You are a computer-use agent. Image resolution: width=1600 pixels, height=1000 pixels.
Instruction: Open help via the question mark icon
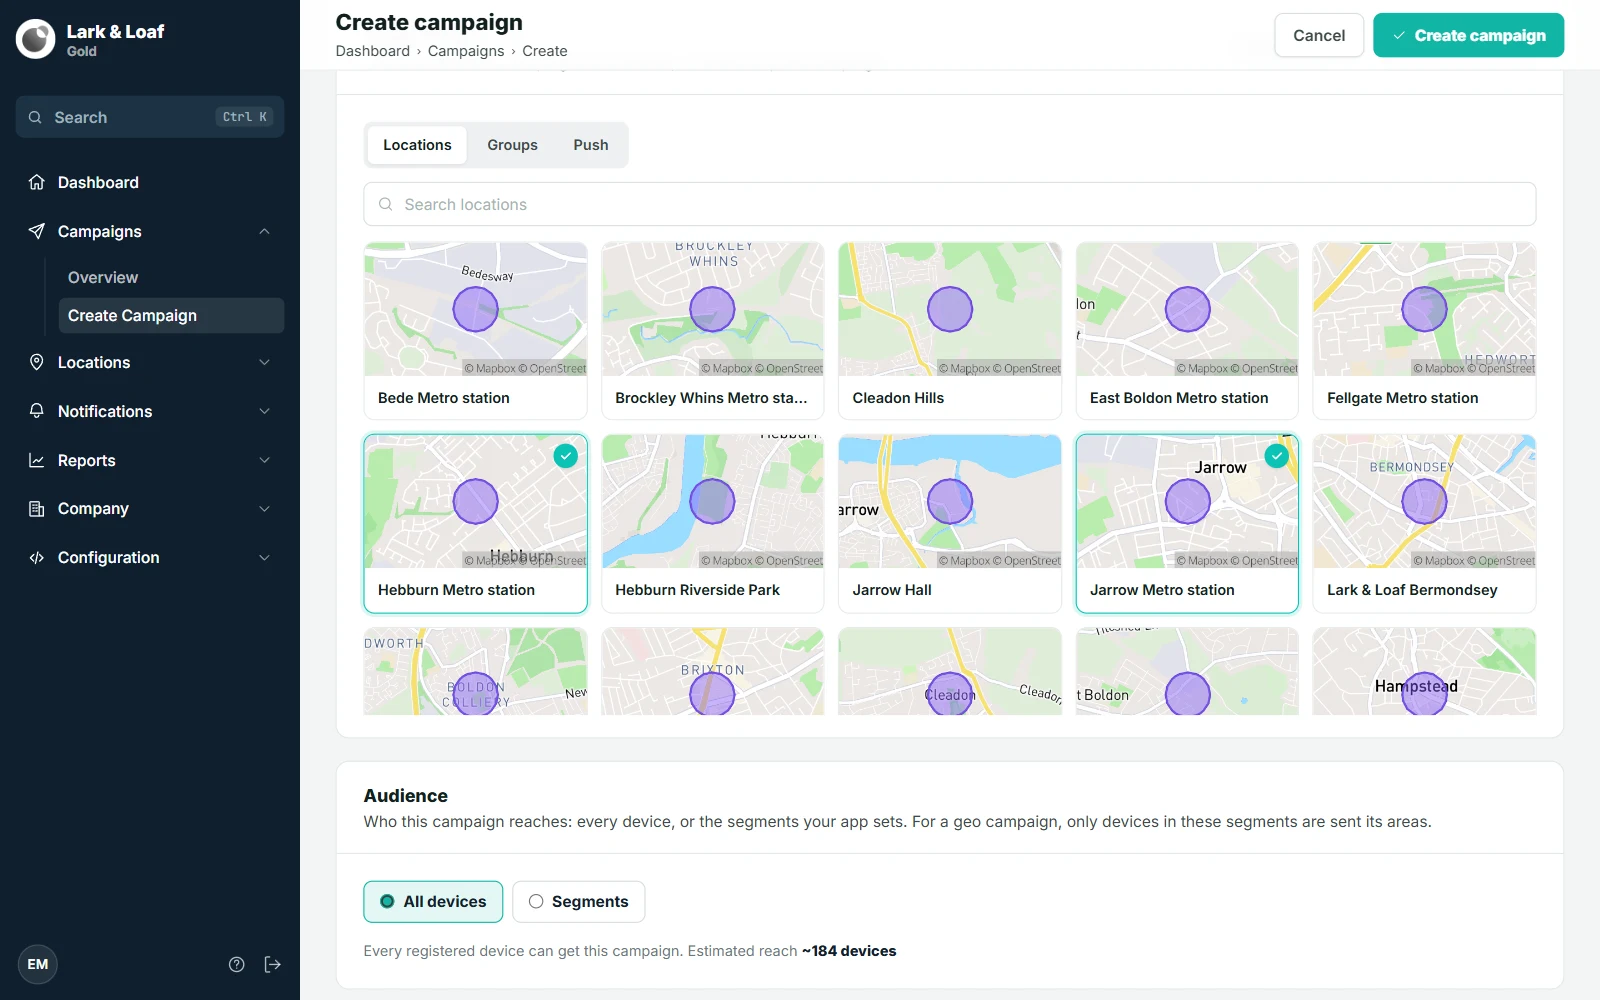tap(237, 964)
